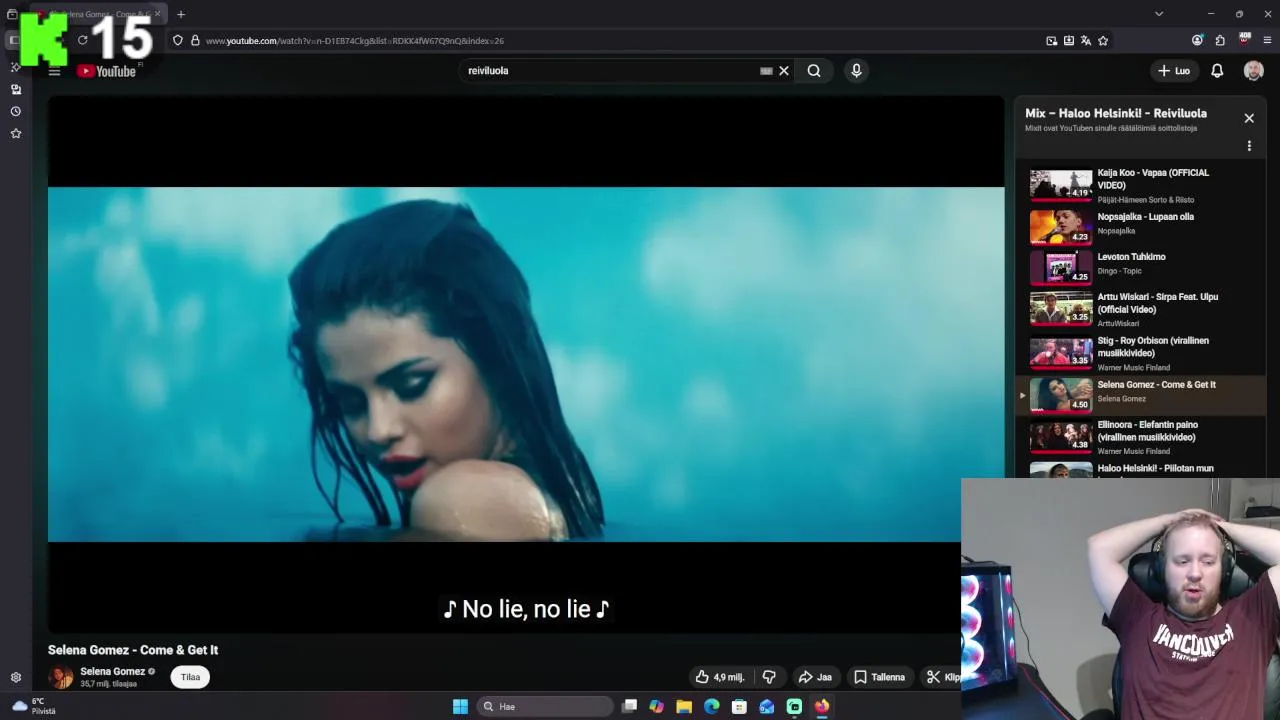Play Levoton Tuhkimo from the playlist

1140,266
